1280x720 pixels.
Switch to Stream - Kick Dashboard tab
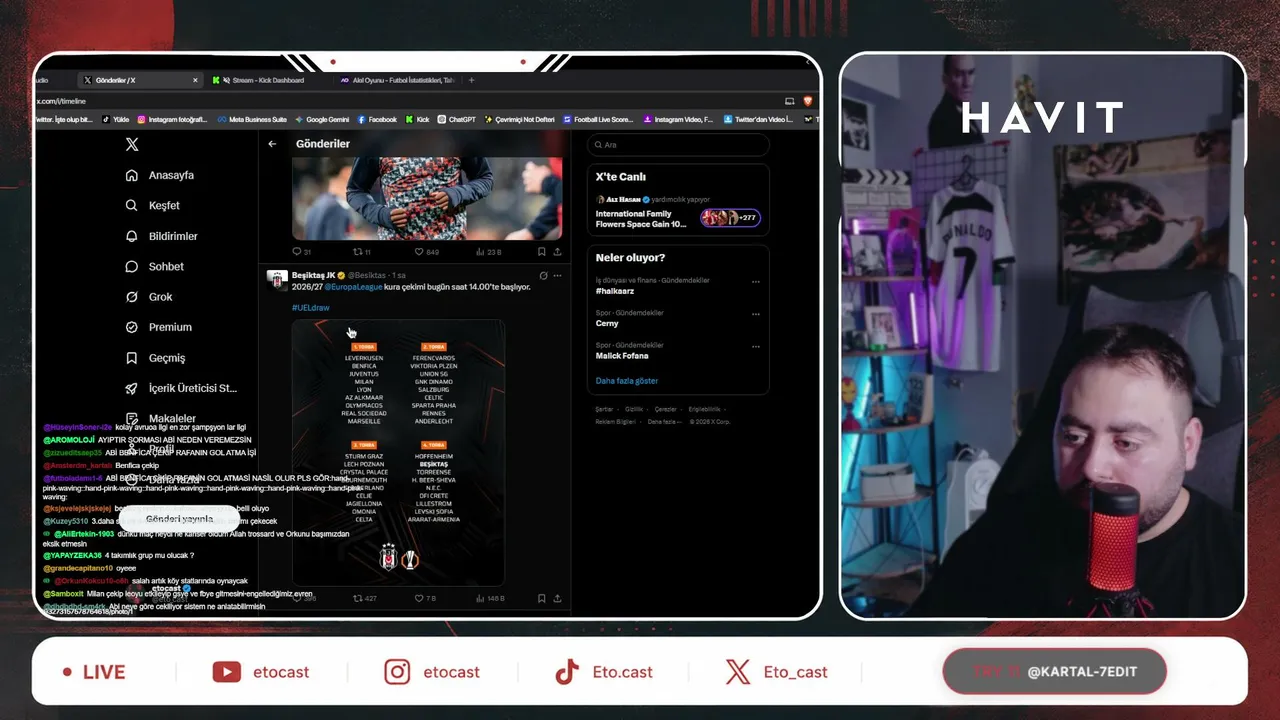click(x=267, y=80)
